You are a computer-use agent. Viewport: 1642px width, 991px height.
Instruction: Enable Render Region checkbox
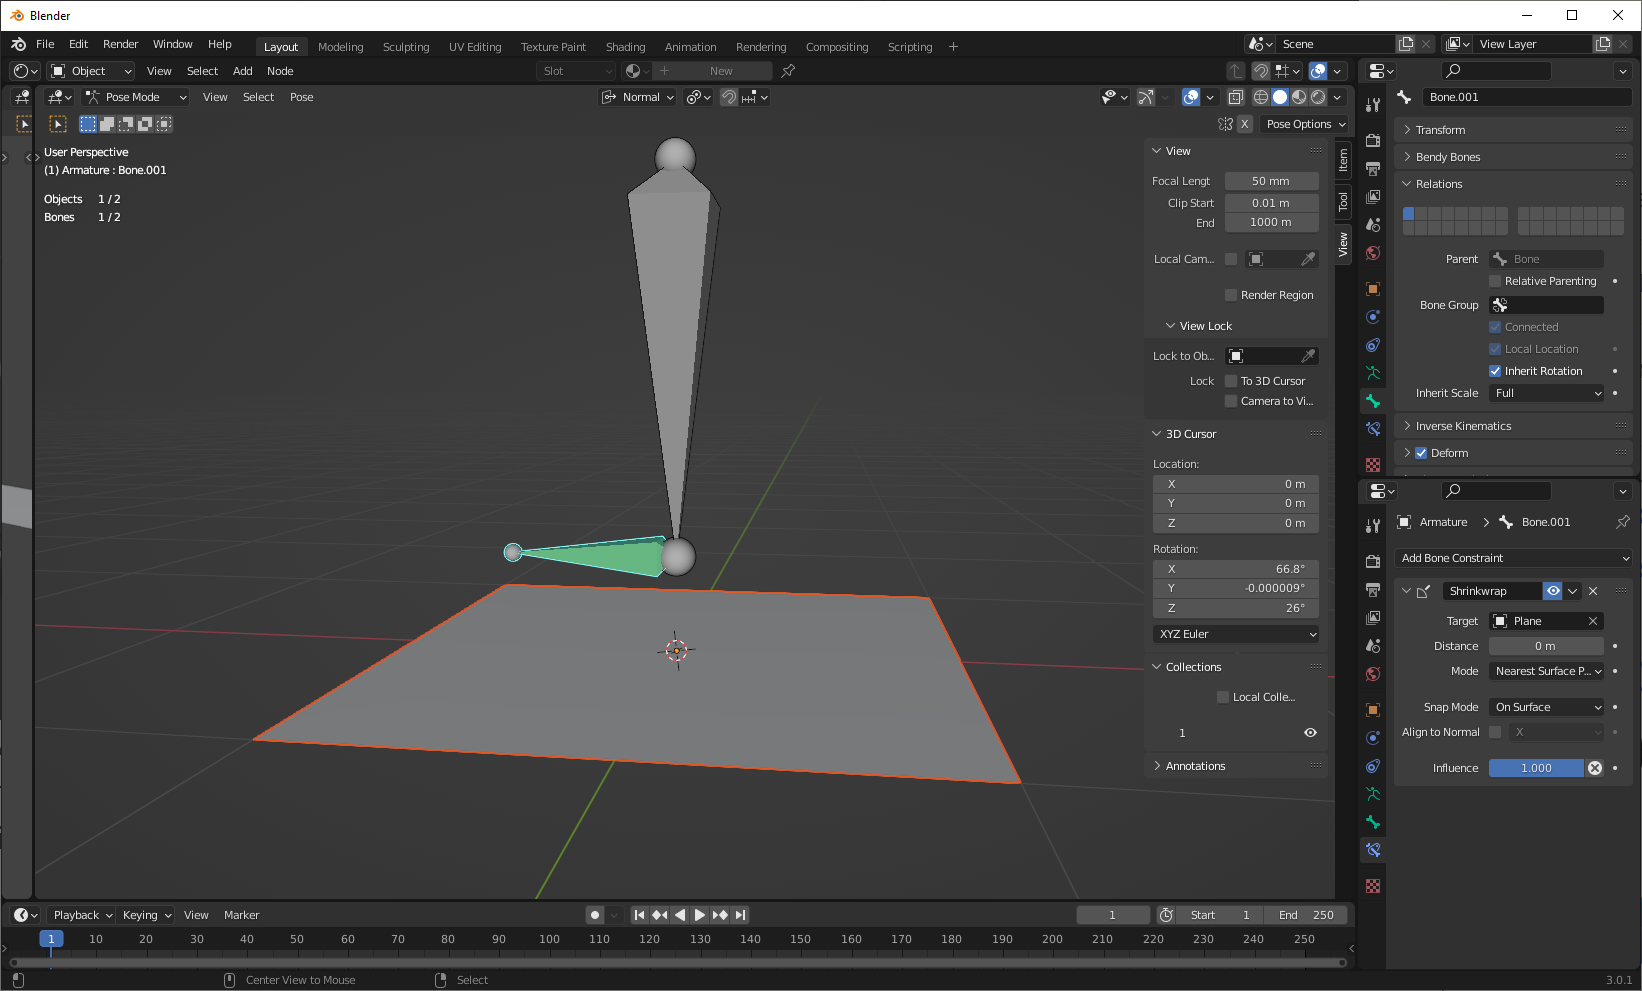click(1231, 295)
